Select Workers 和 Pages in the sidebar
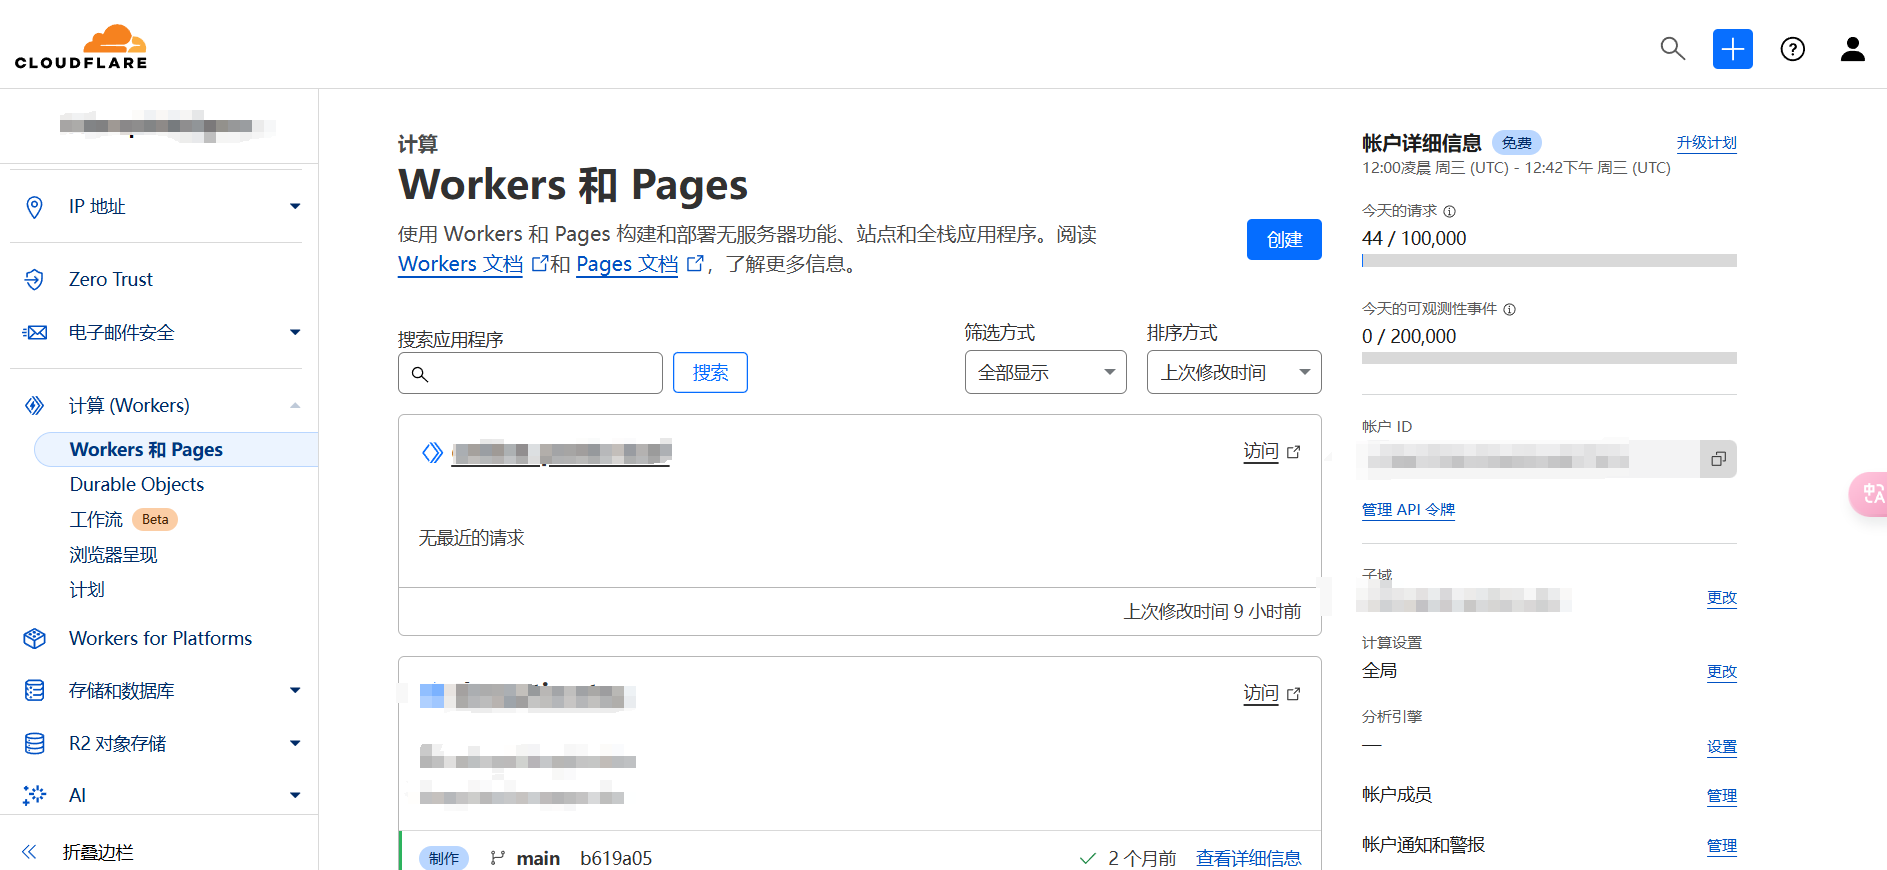Screen dimensions: 1887x870 (176, 450)
